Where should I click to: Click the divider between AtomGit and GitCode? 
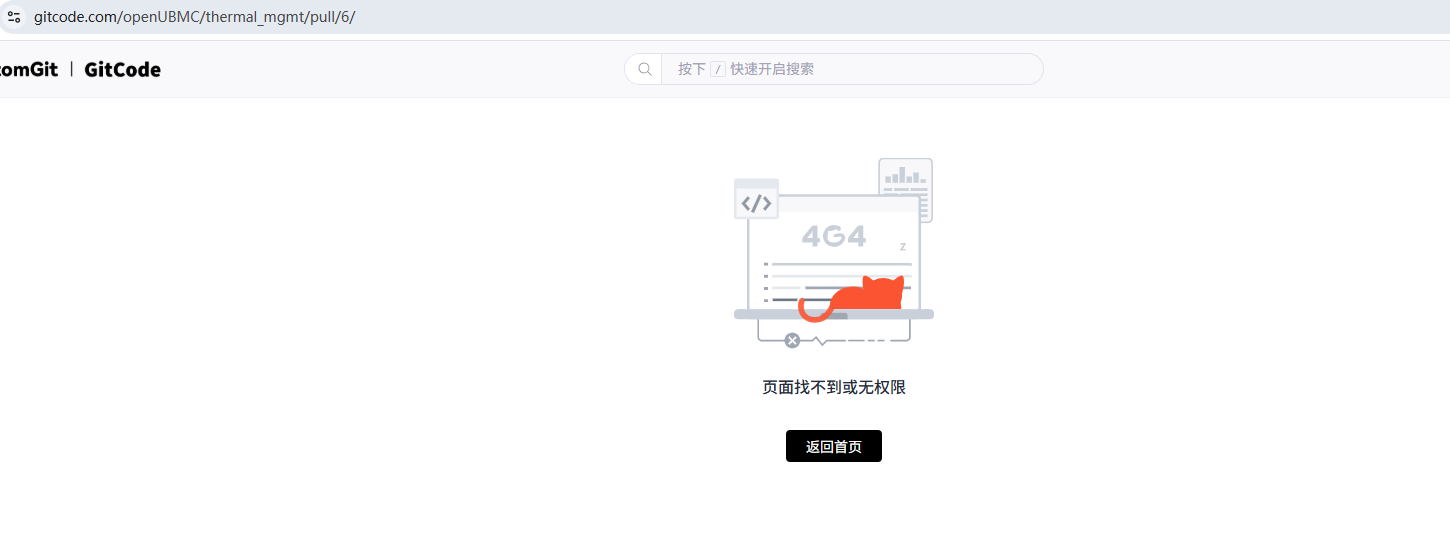click(71, 69)
